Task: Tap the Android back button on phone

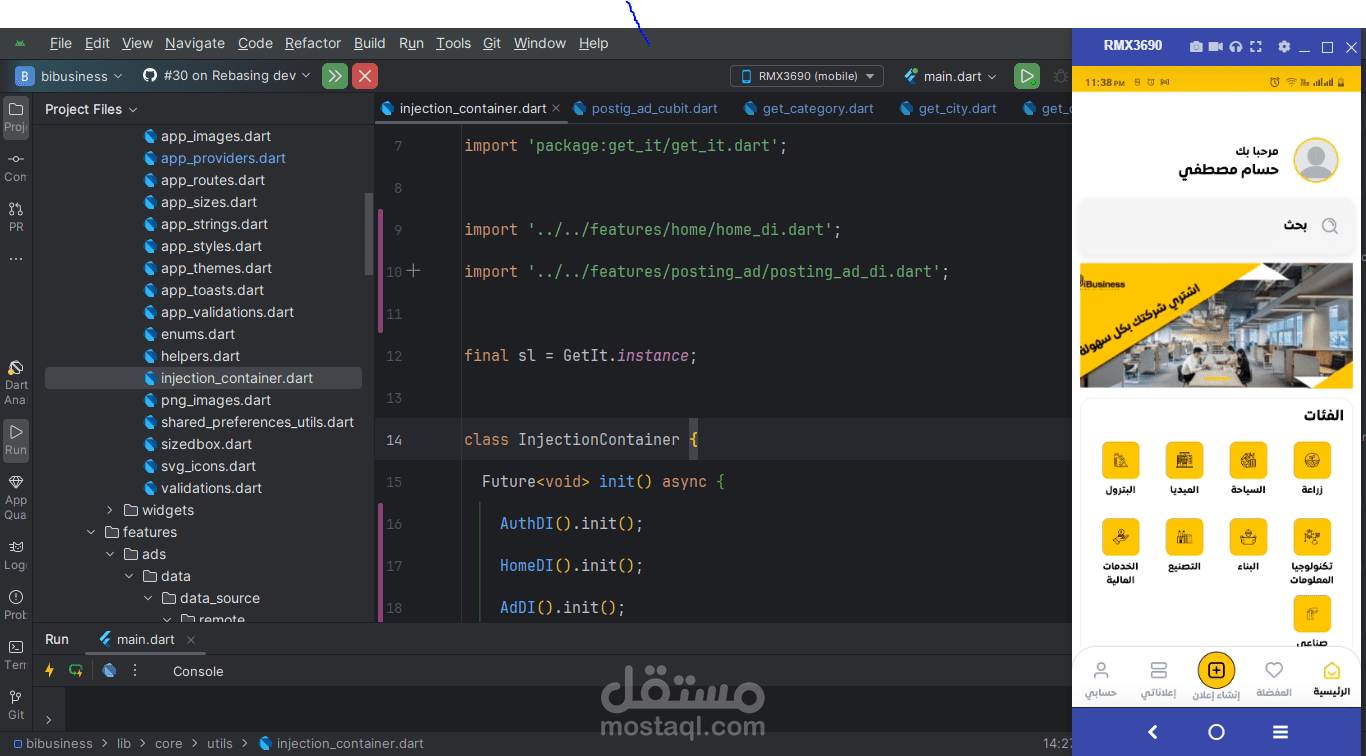Action: click(x=1152, y=732)
